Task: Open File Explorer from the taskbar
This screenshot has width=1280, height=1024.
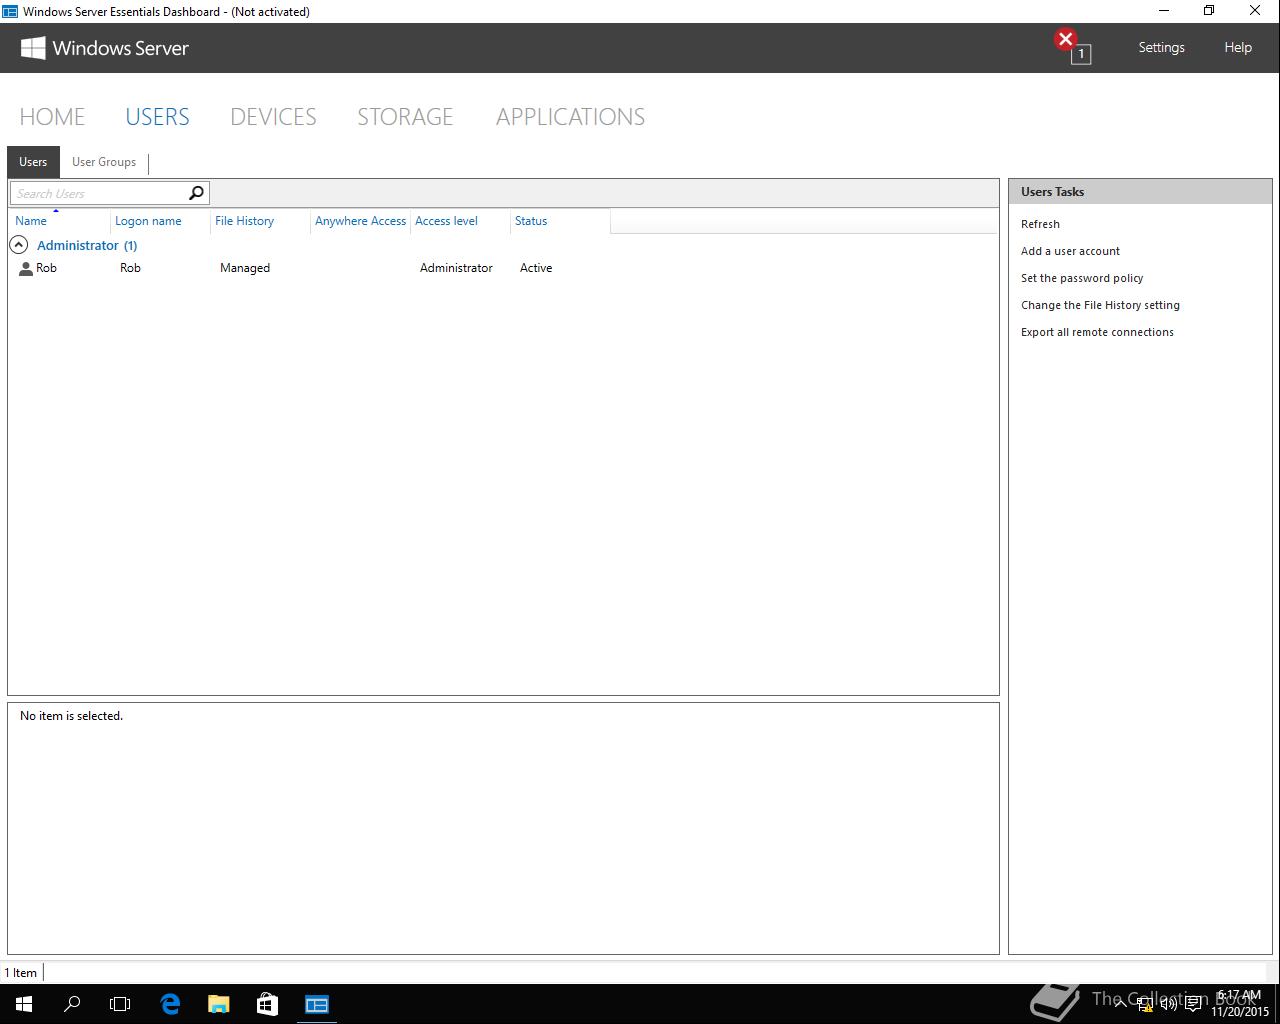Action: click(218, 1004)
